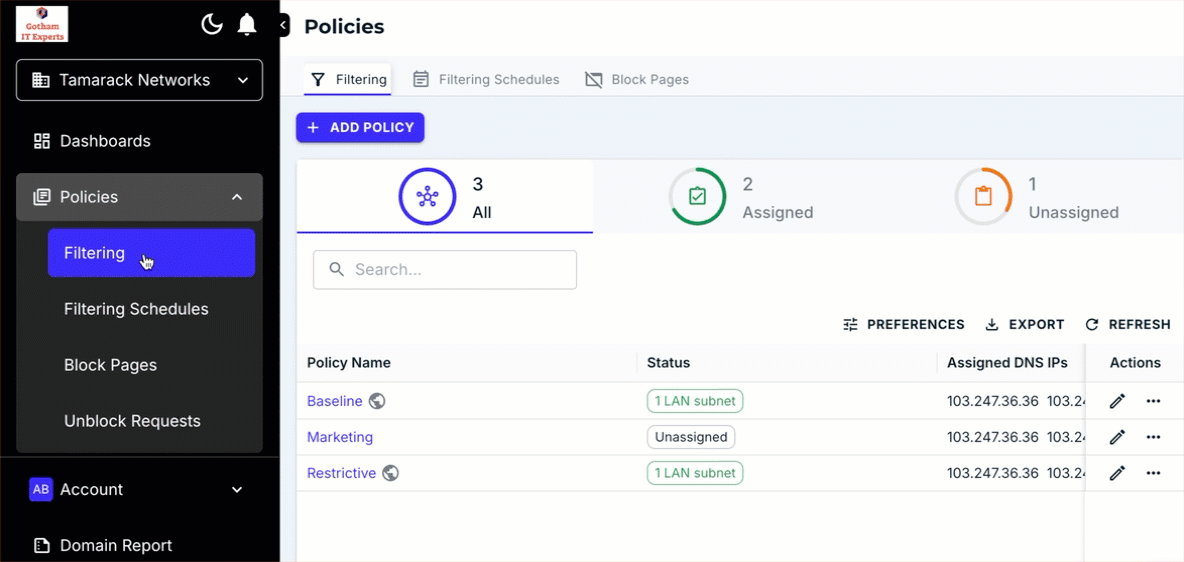Click the edit pencil for Restrictive policy
Image resolution: width=1184 pixels, height=562 pixels.
[1118, 473]
